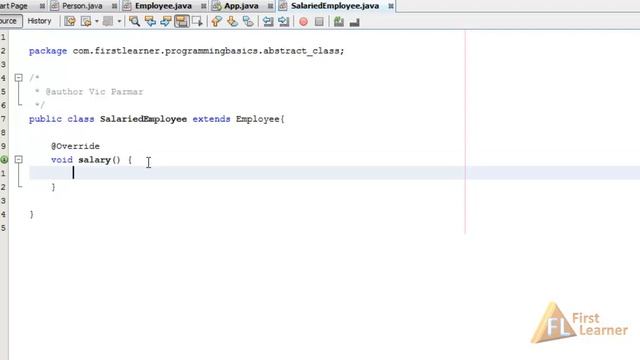This screenshot has width=640, height=360.
Task: Click the Uncomment code icon
Action: click(x=354, y=22)
